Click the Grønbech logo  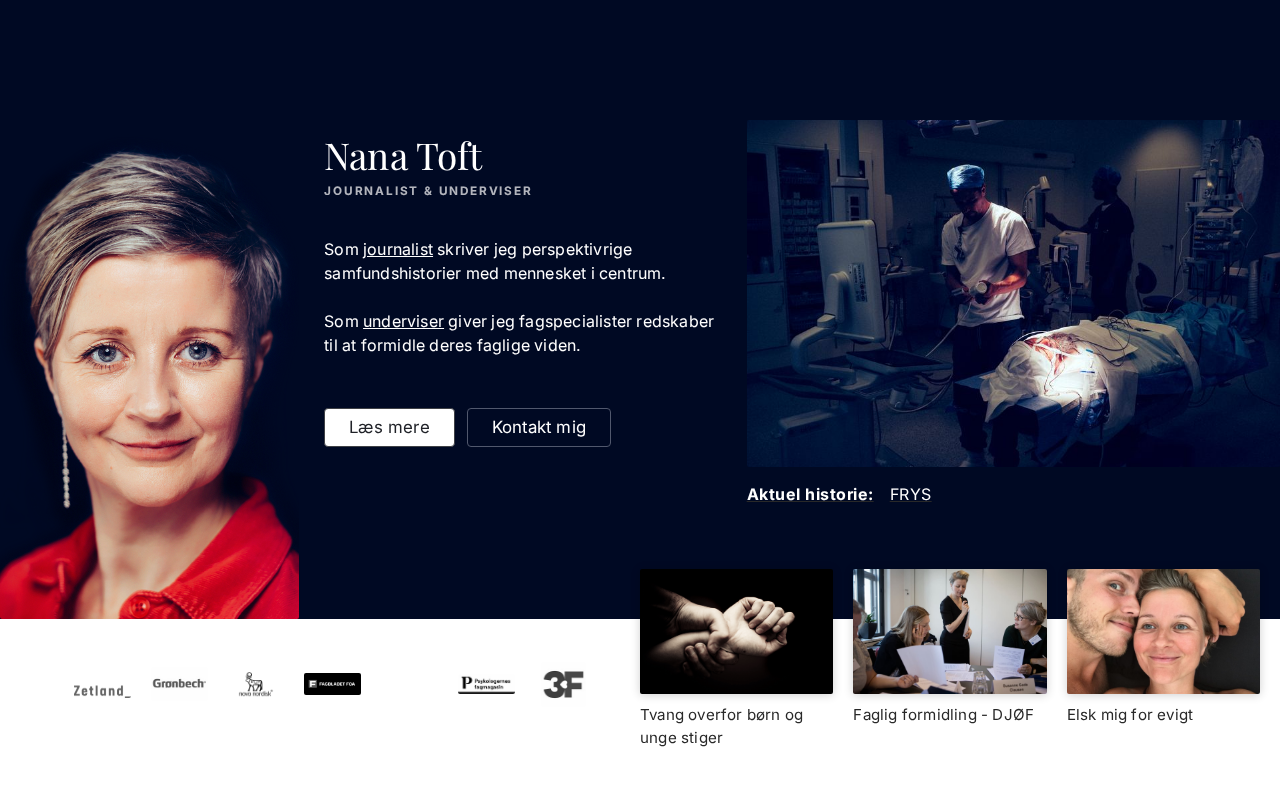(x=179, y=683)
